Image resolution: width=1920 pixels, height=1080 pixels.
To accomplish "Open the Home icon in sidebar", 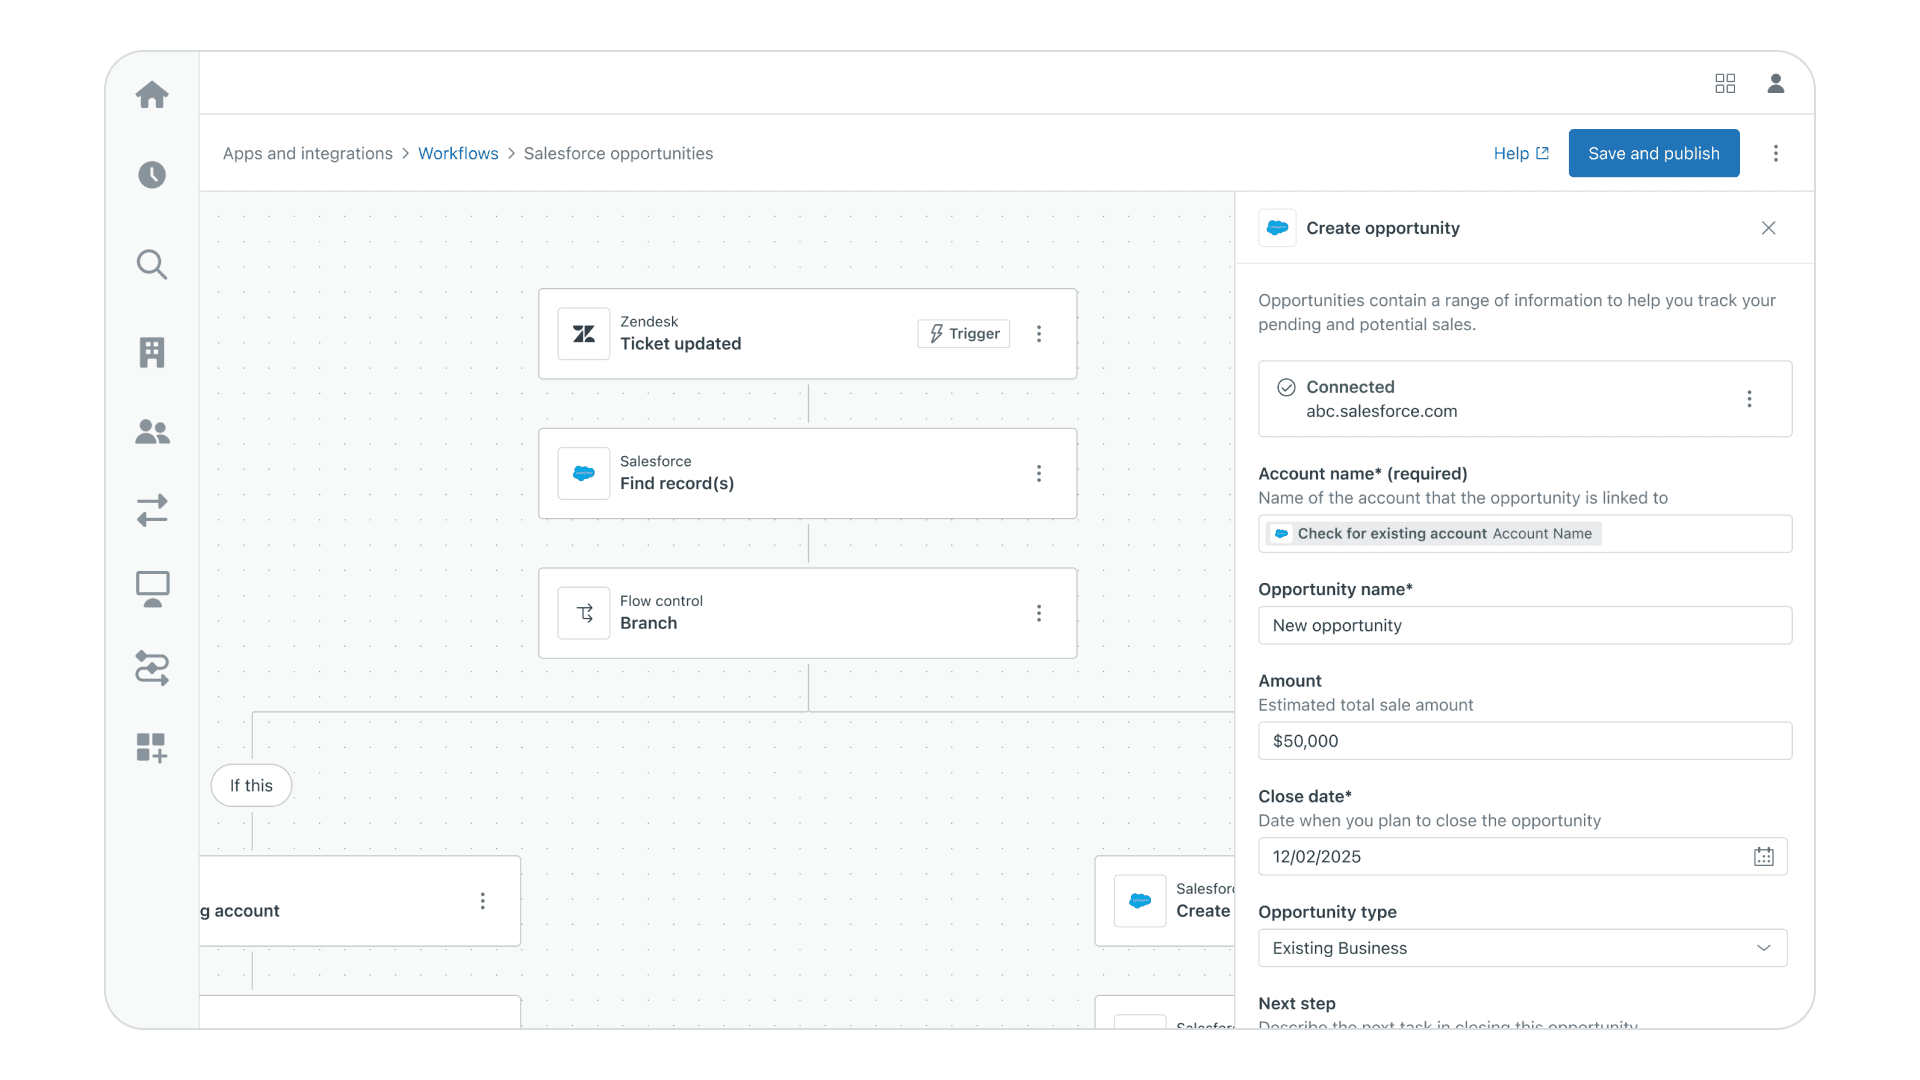I will (x=152, y=95).
